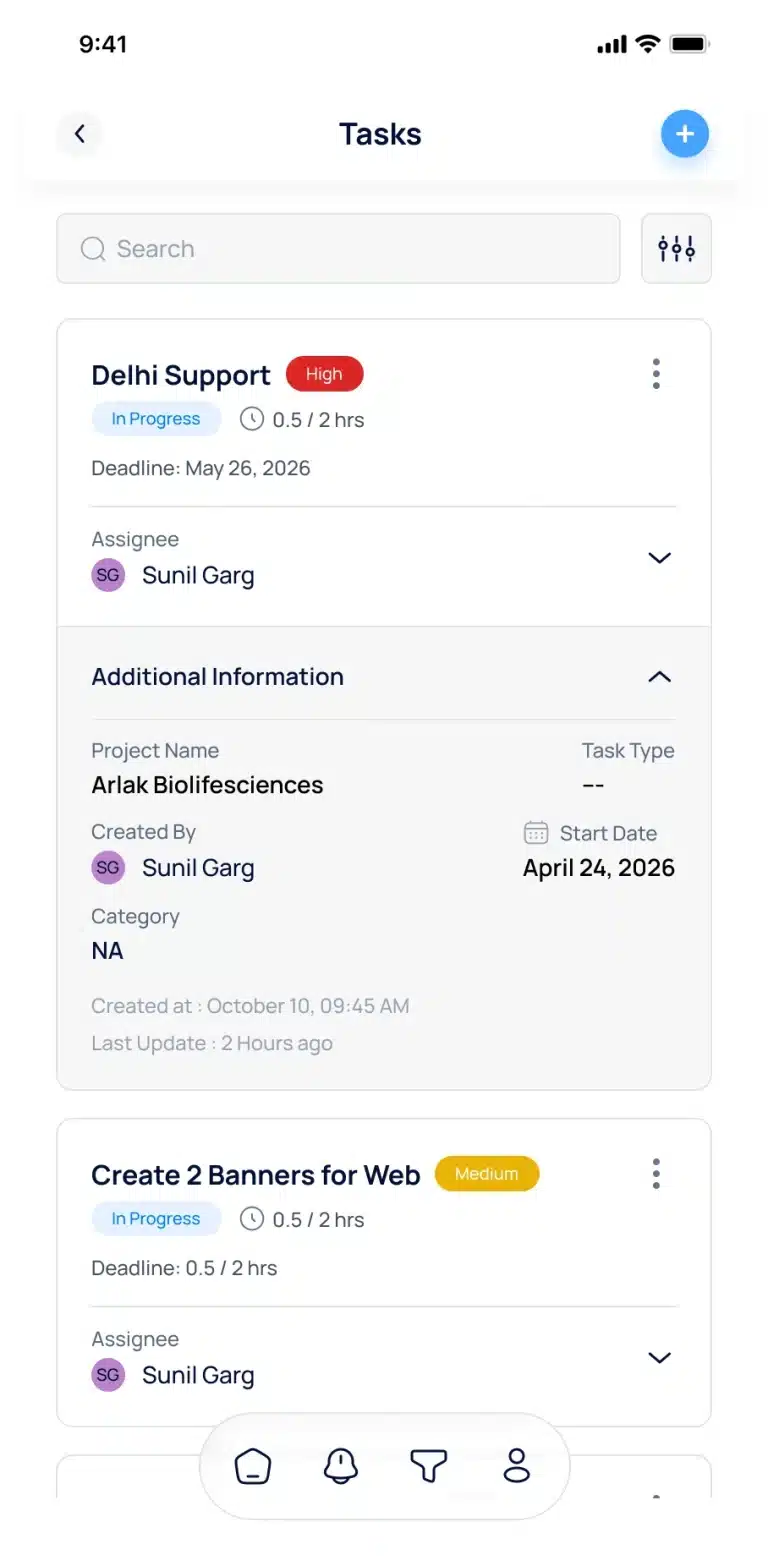The image size is (768, 1566).
Task: Click the Arlak Biolifesciences project name
Action: point(207,785)
